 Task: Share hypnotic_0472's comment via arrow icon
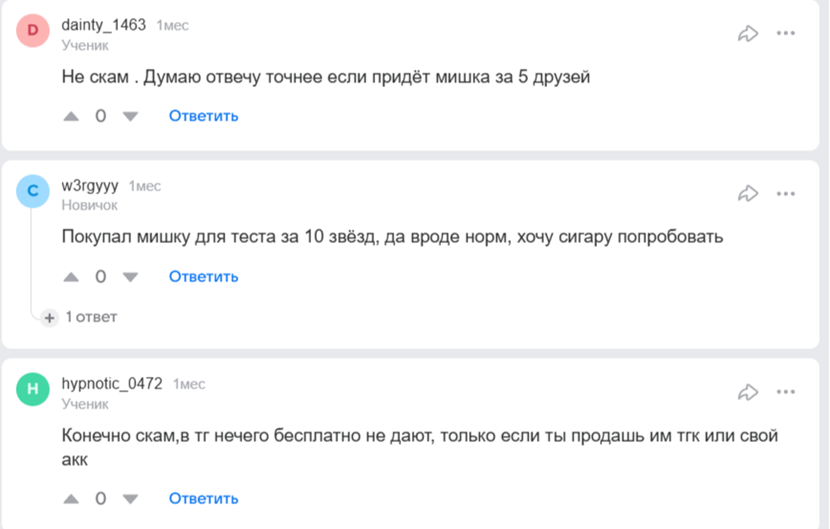[x=748, y=392]
